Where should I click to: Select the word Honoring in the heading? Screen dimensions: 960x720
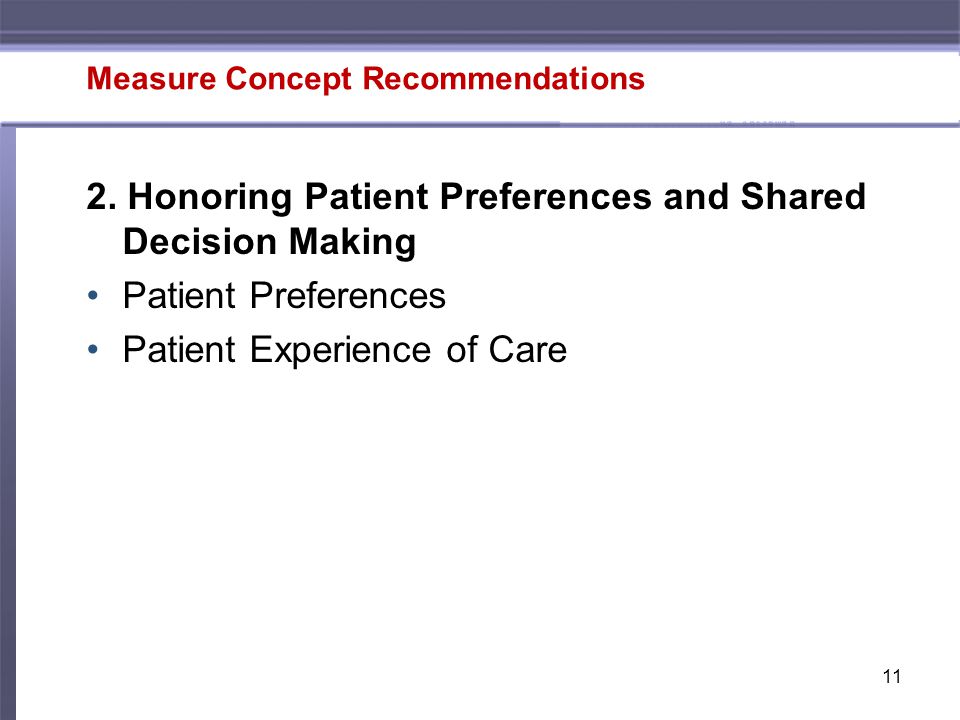pos(210,198)
